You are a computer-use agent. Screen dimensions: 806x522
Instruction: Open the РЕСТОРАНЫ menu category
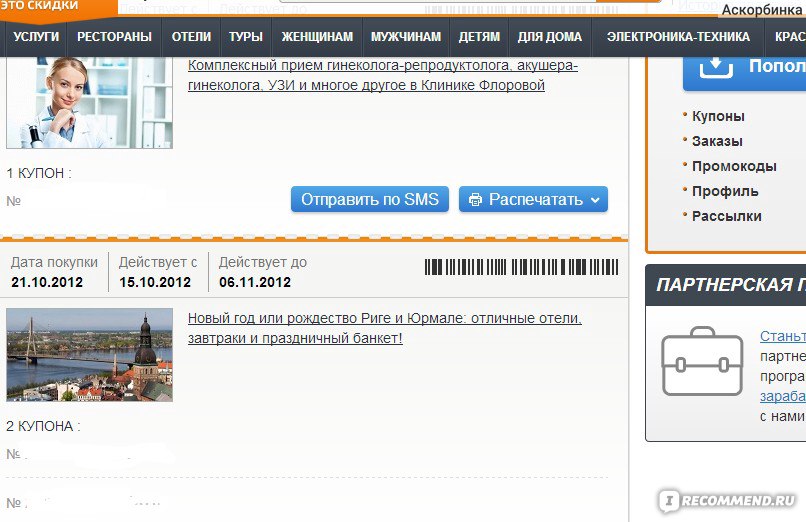114,36
